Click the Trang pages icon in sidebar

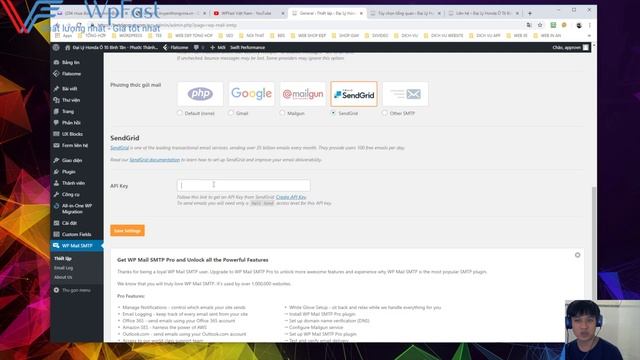point(56,111)
